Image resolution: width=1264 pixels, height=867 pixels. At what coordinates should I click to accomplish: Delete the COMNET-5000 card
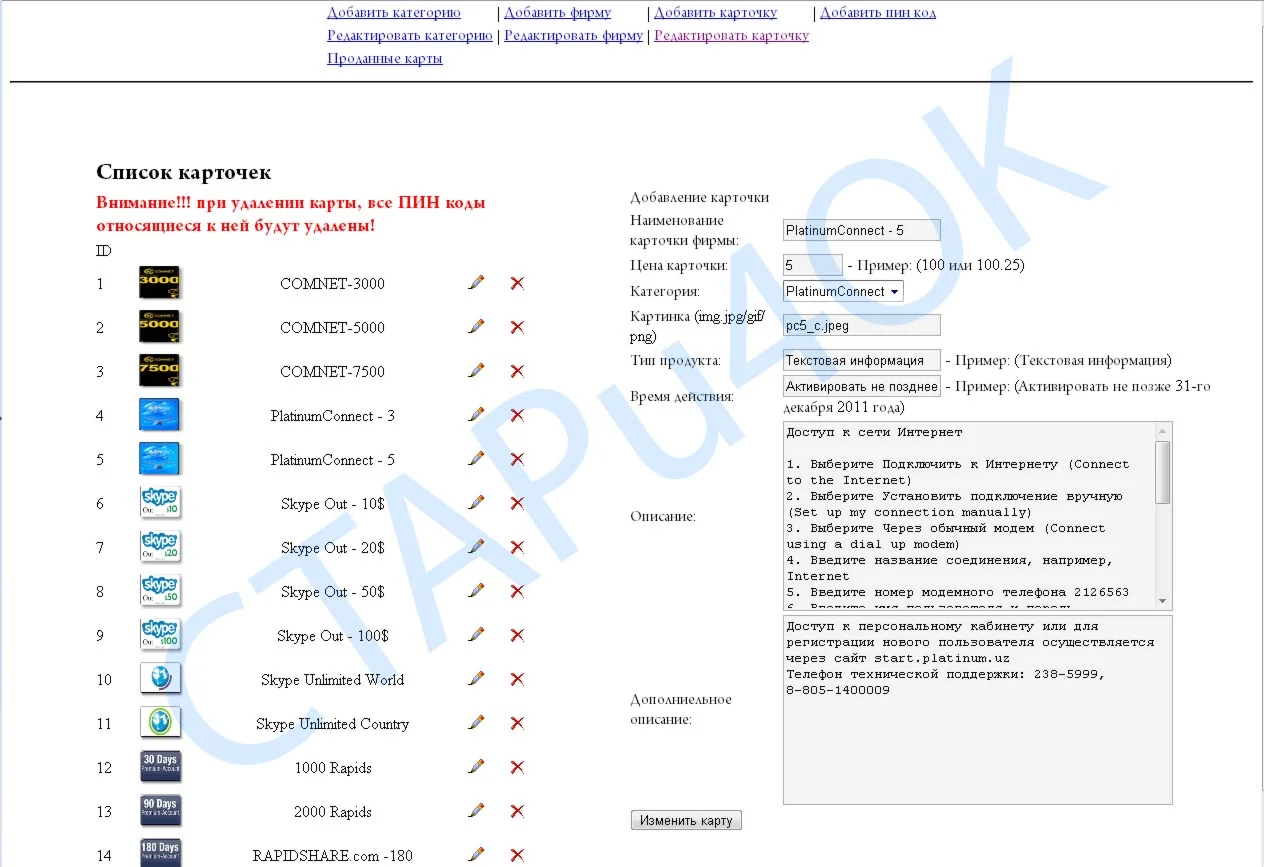coord(516,327)
